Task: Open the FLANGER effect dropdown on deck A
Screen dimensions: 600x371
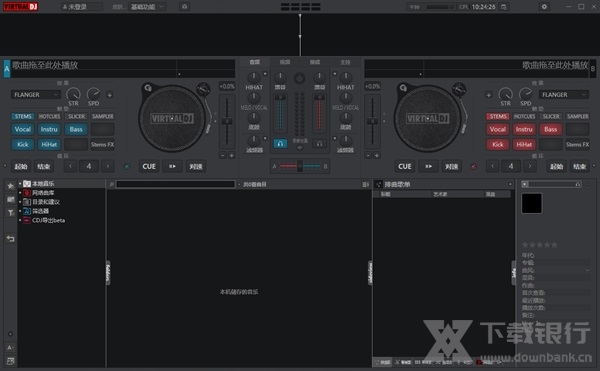Action: pos(36,94)
